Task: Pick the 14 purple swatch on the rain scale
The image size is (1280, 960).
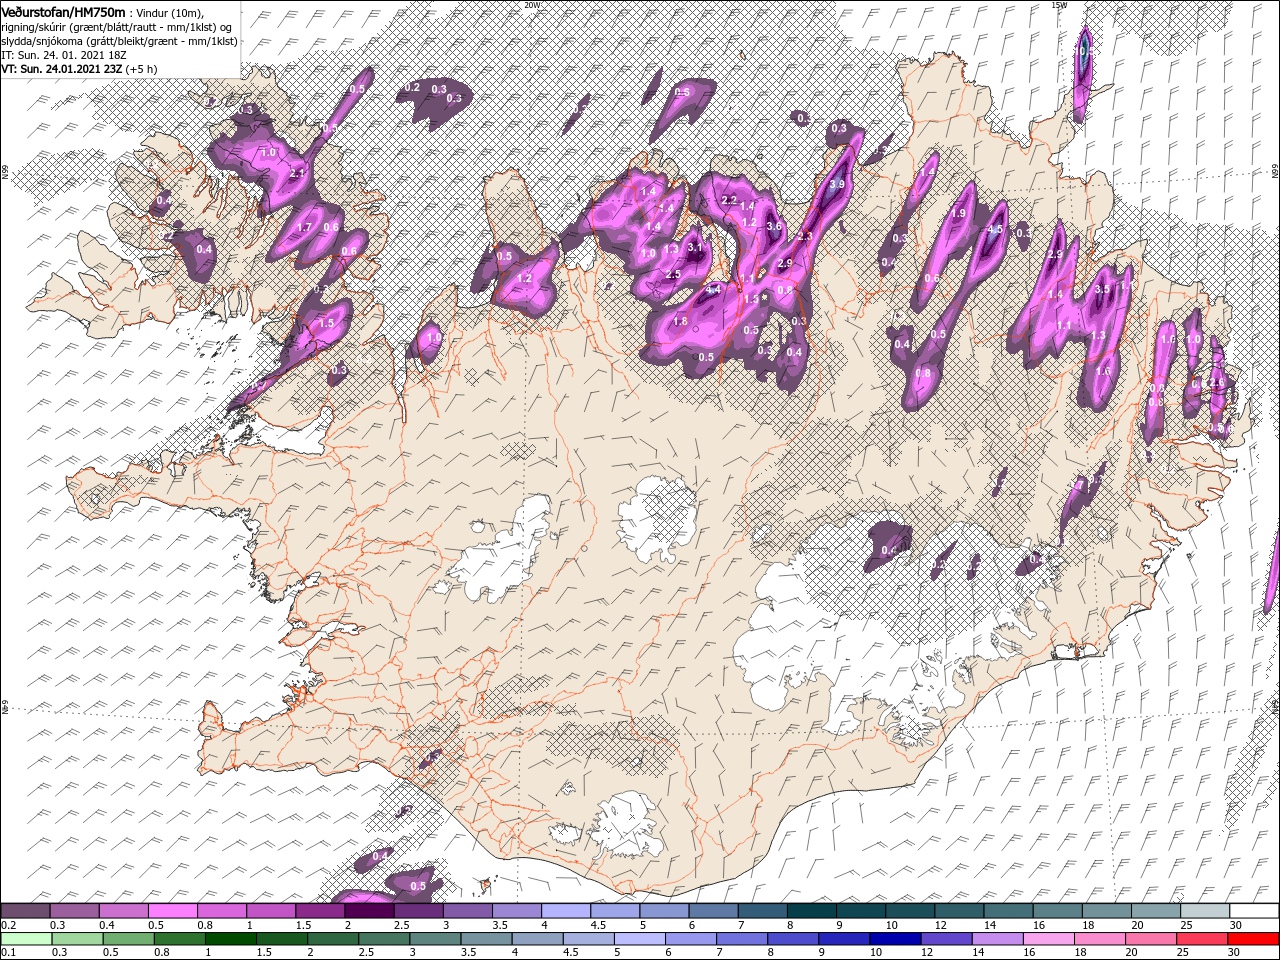Action: click(996, 938)
